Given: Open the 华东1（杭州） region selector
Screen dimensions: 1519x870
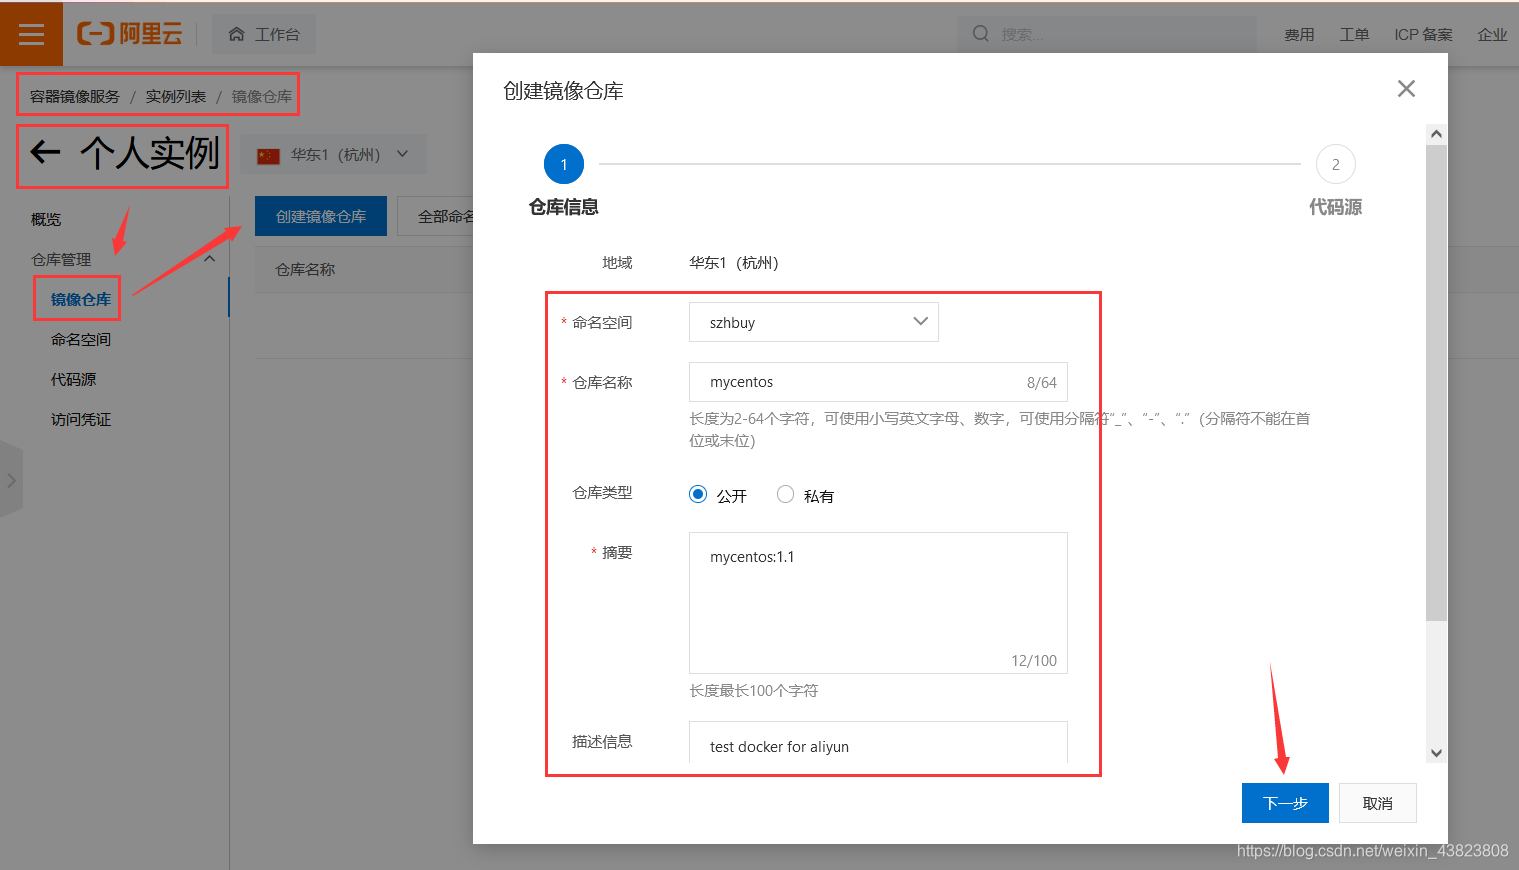Looking at the screenshot, I should 334,155.
